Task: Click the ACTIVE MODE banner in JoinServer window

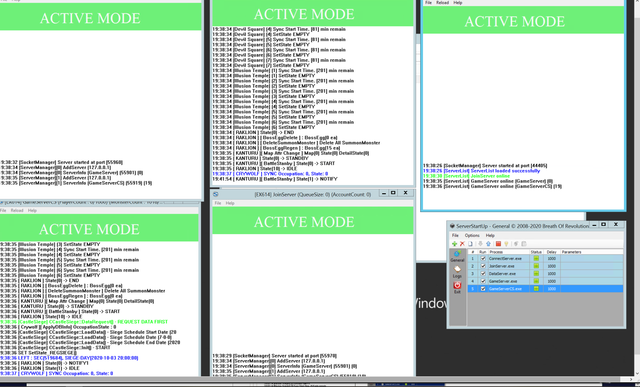Action: (x=313, y=221)
